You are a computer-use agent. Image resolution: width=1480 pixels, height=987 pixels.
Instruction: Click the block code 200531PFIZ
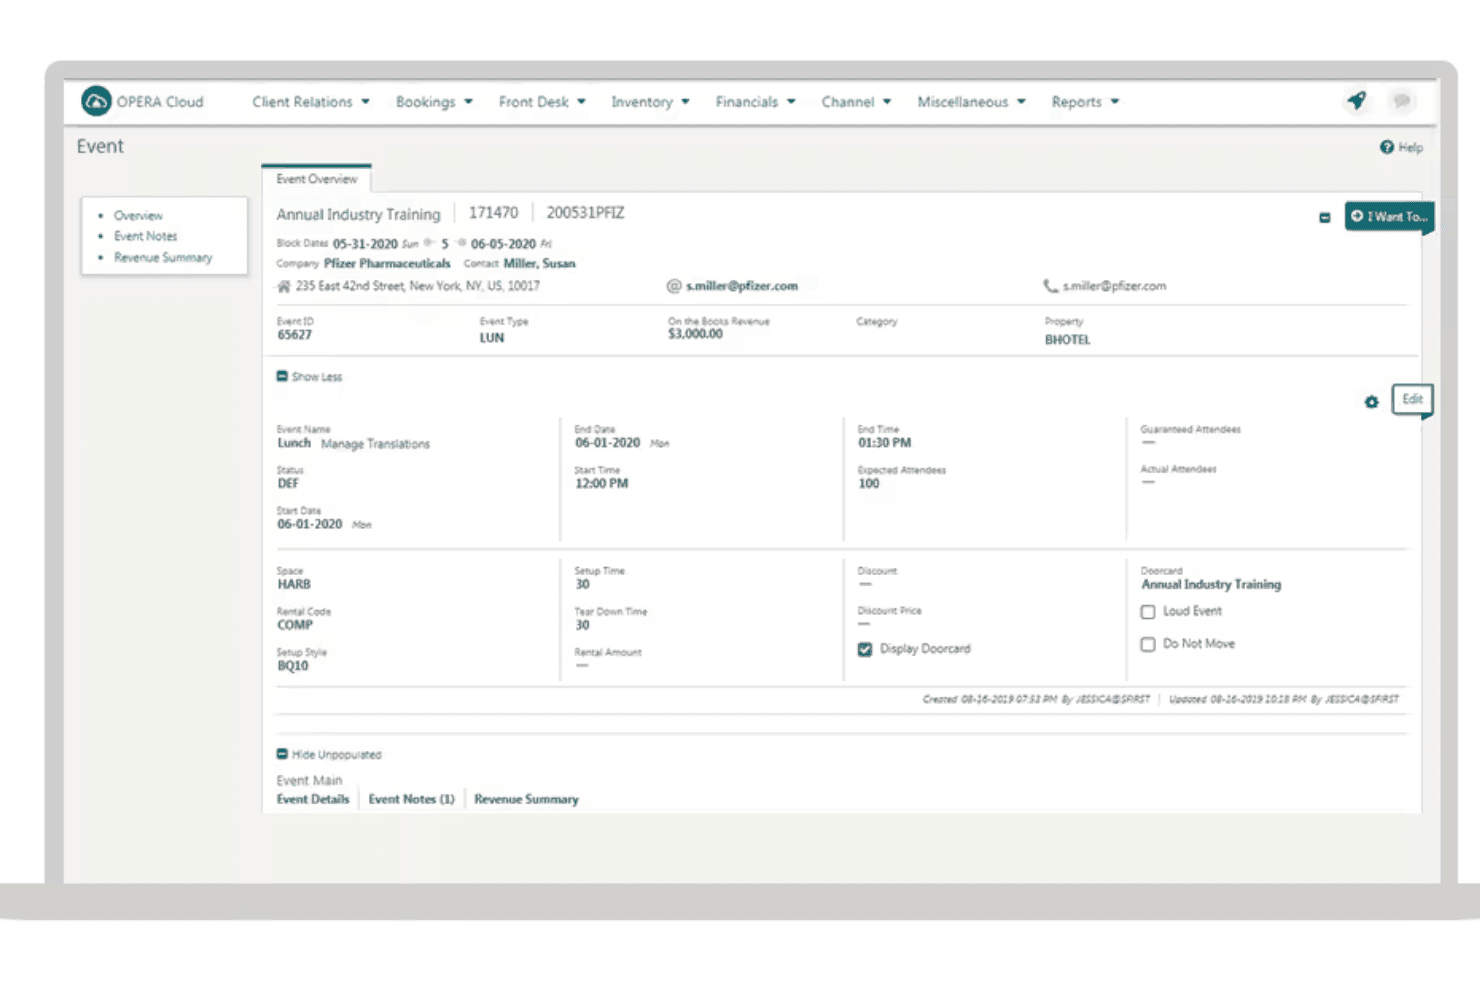[585, 213]
